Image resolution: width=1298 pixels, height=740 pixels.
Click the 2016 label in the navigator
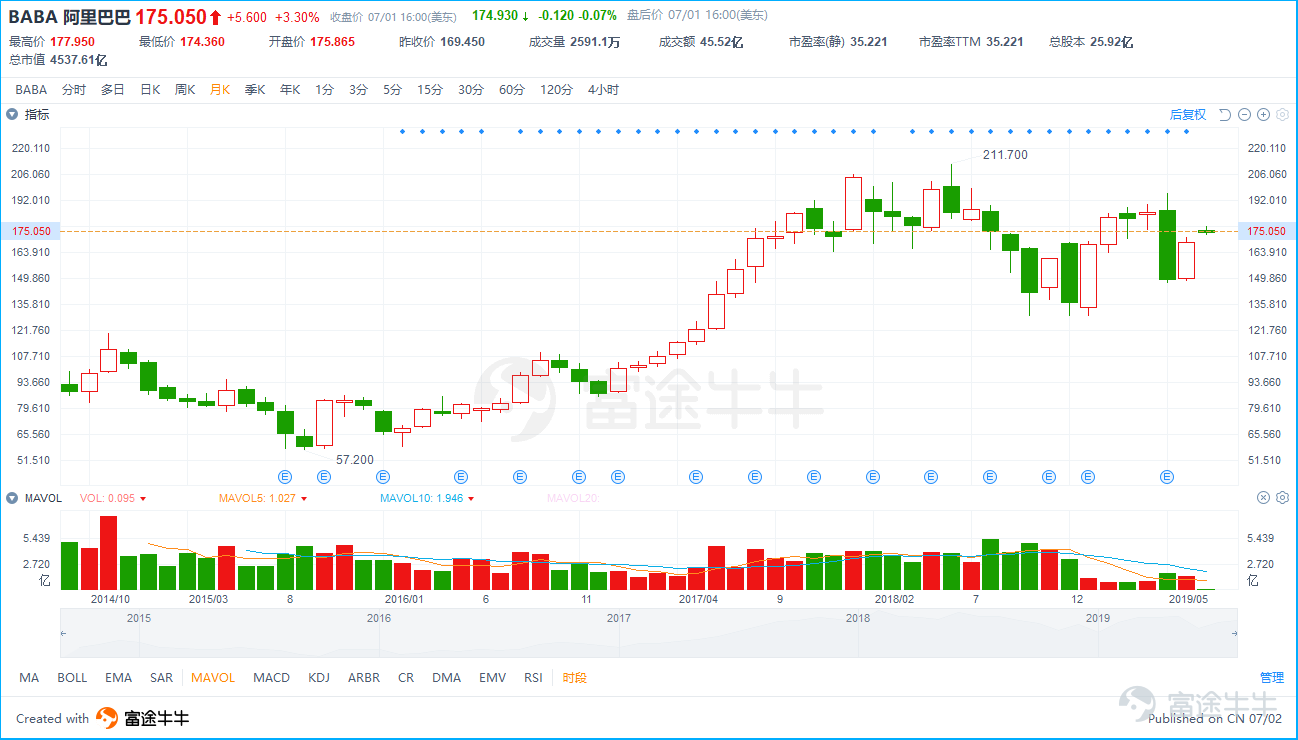click(379, 618)
